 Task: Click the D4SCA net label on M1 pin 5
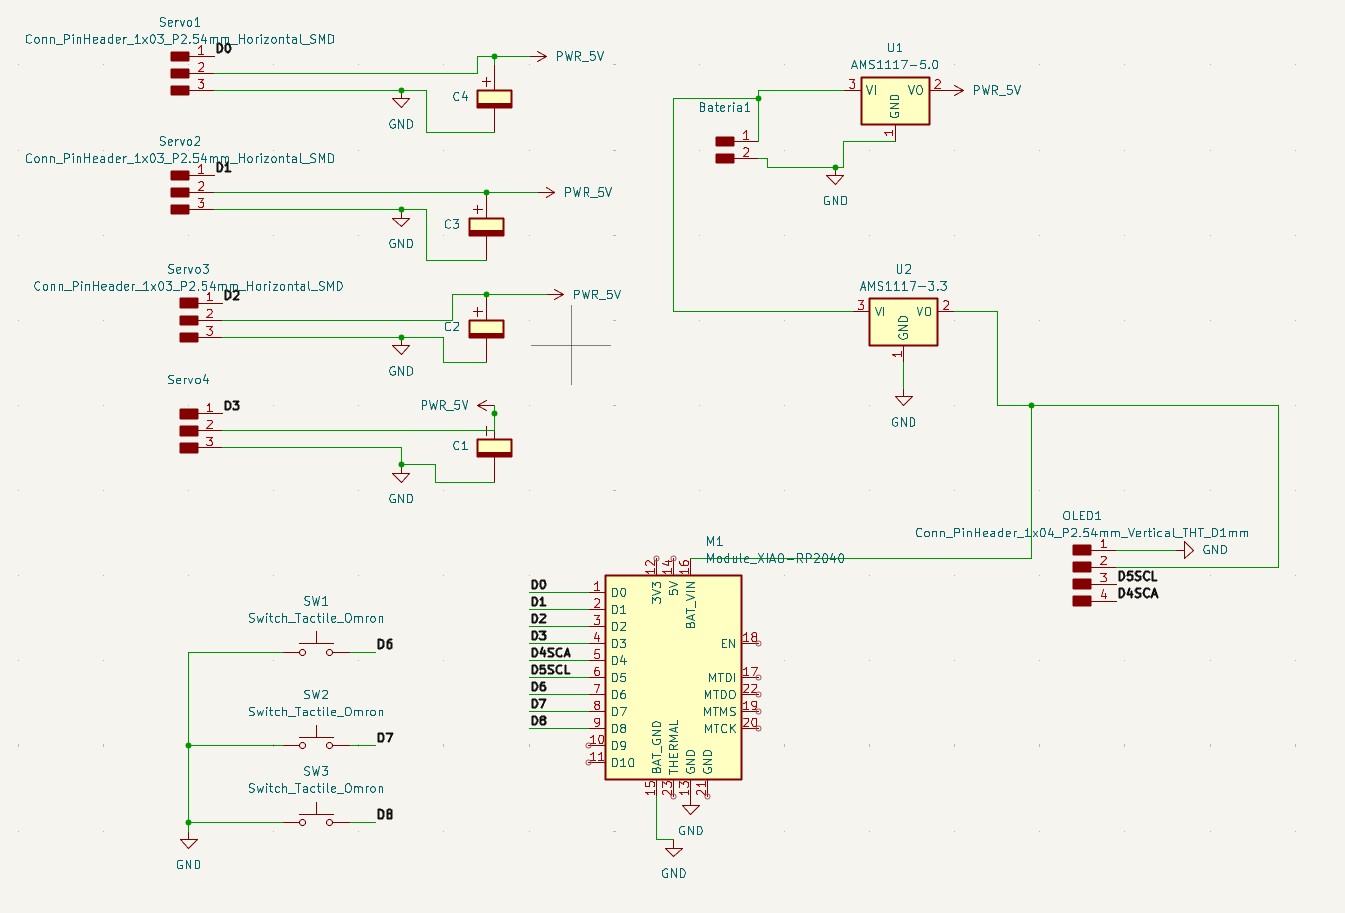click(551, 652)
